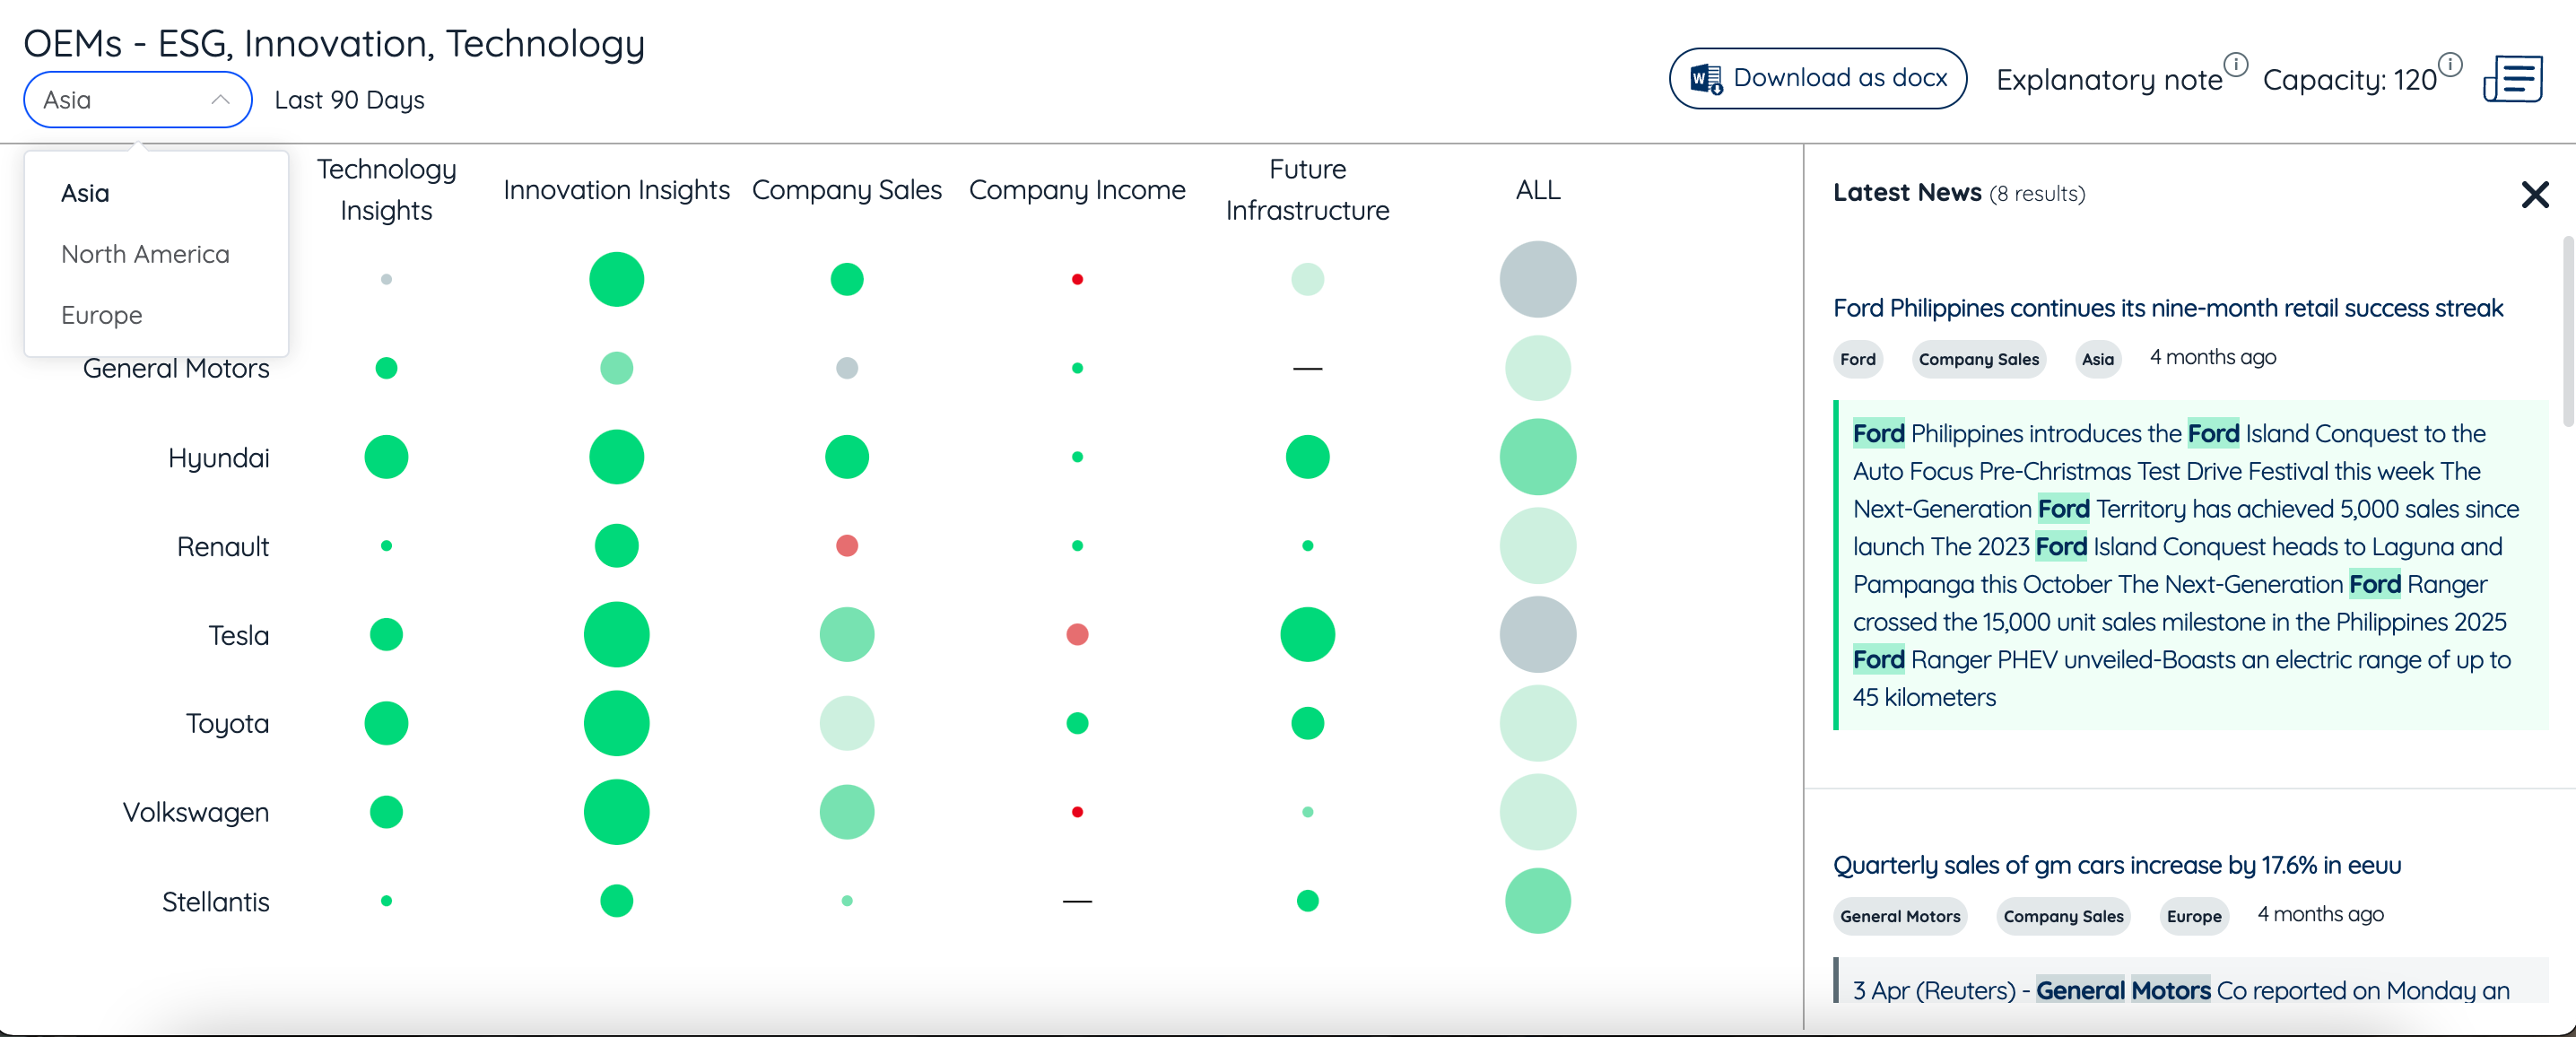Click the Explanatory note info icon
2576x1037 pixels.
pyautogui.click(x=2236, y=65)
